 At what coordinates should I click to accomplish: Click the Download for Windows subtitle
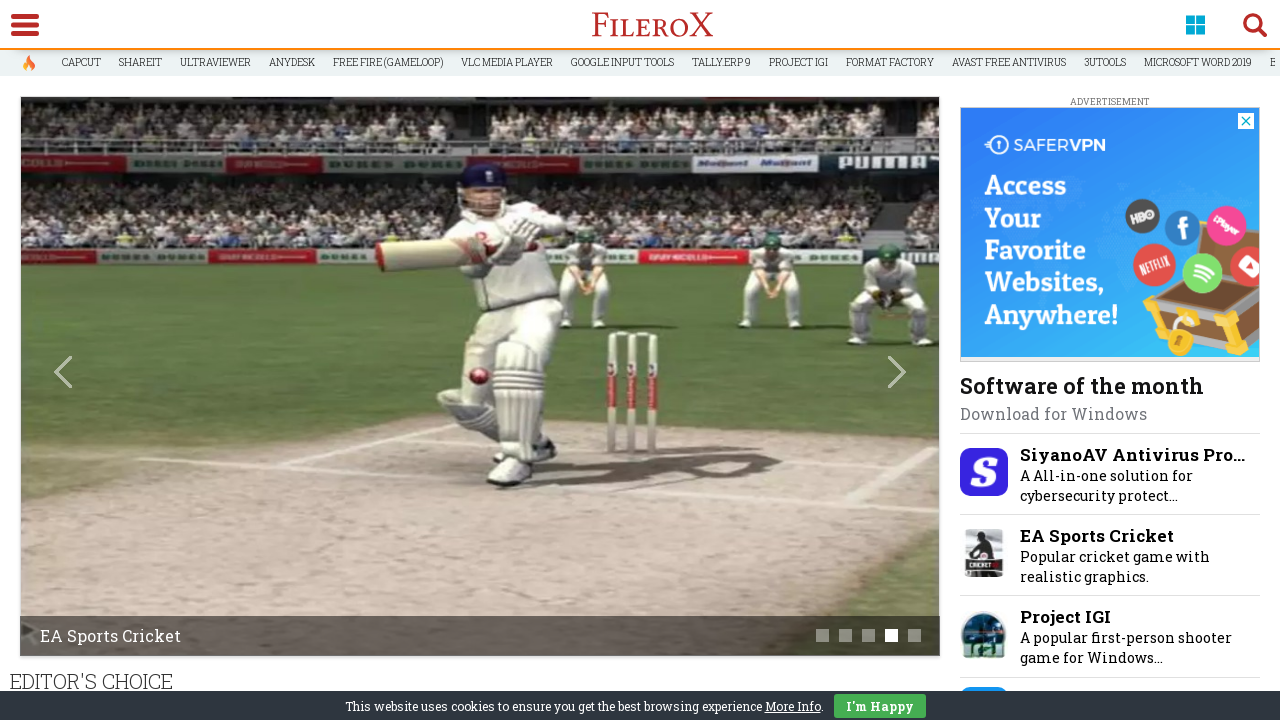(x=1053, y=414)
